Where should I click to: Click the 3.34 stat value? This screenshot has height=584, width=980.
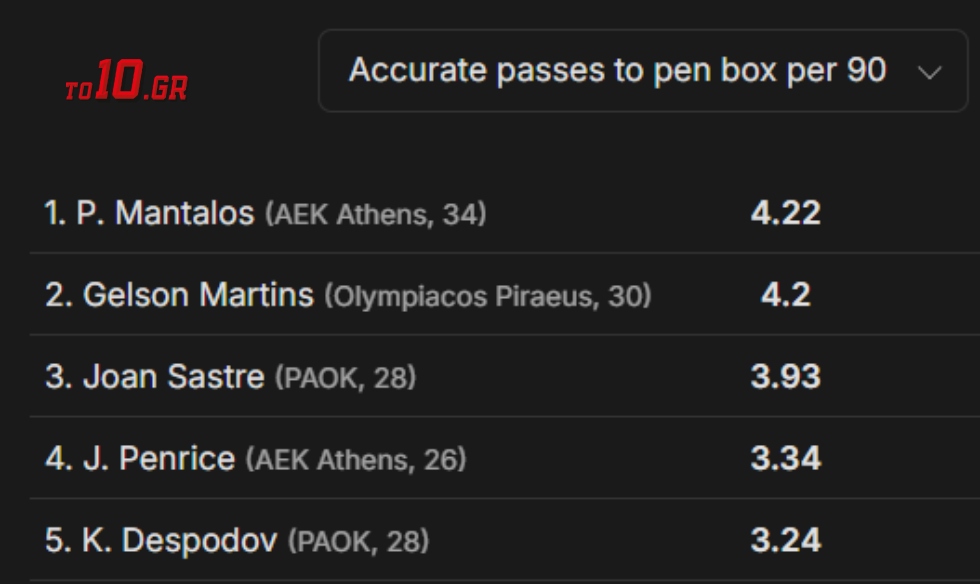pyautogui.click(x=785, y=459)
